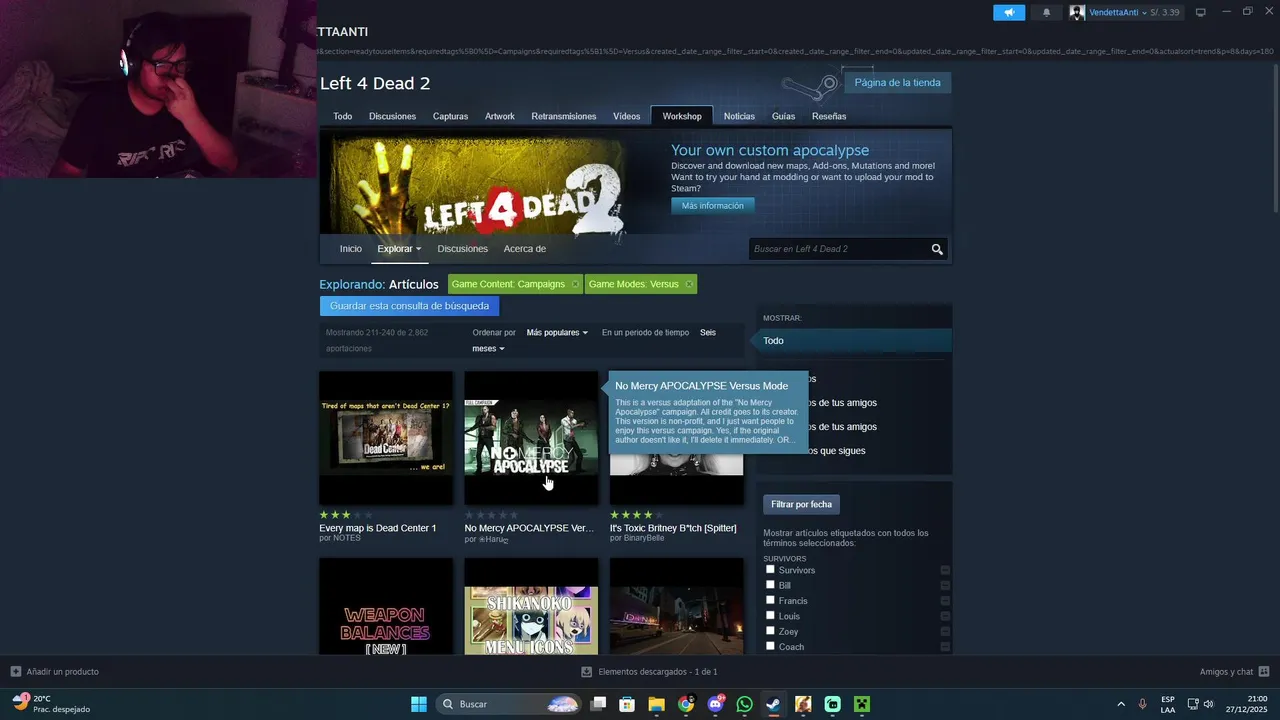Switch Steam to Big Picture mode
Screen dimensions: 1280x720
tap(1201, 12)
